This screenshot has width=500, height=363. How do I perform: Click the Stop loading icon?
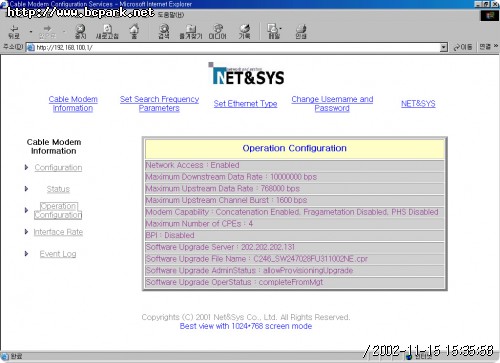(x=80, y=32)
